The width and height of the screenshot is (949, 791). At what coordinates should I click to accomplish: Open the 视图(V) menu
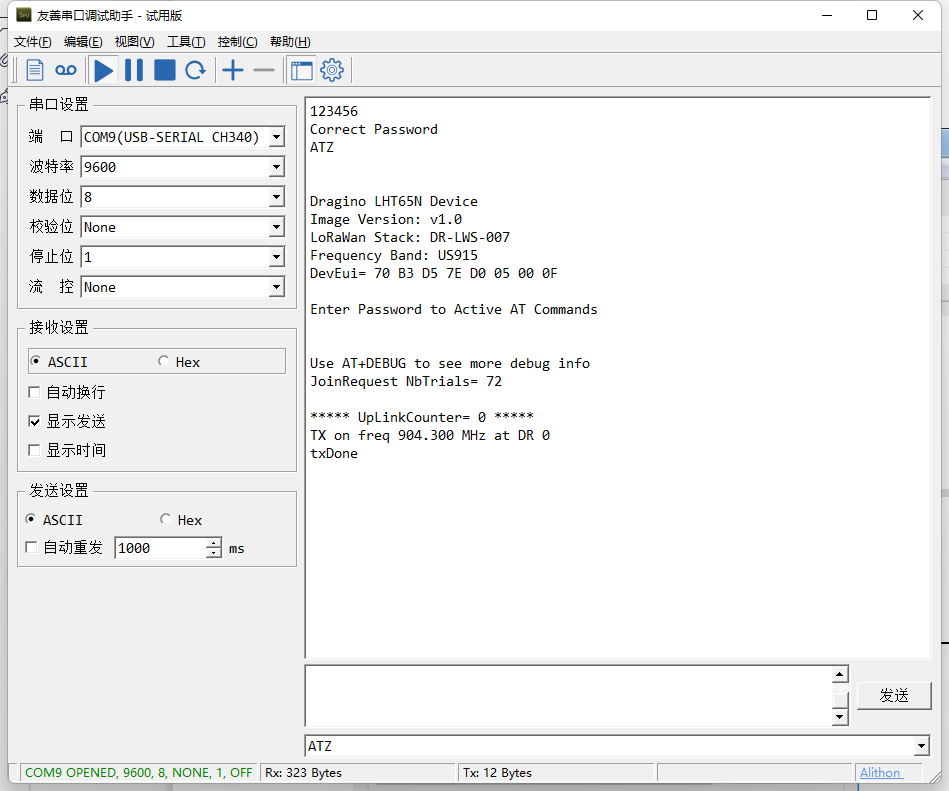click(134, 42)
